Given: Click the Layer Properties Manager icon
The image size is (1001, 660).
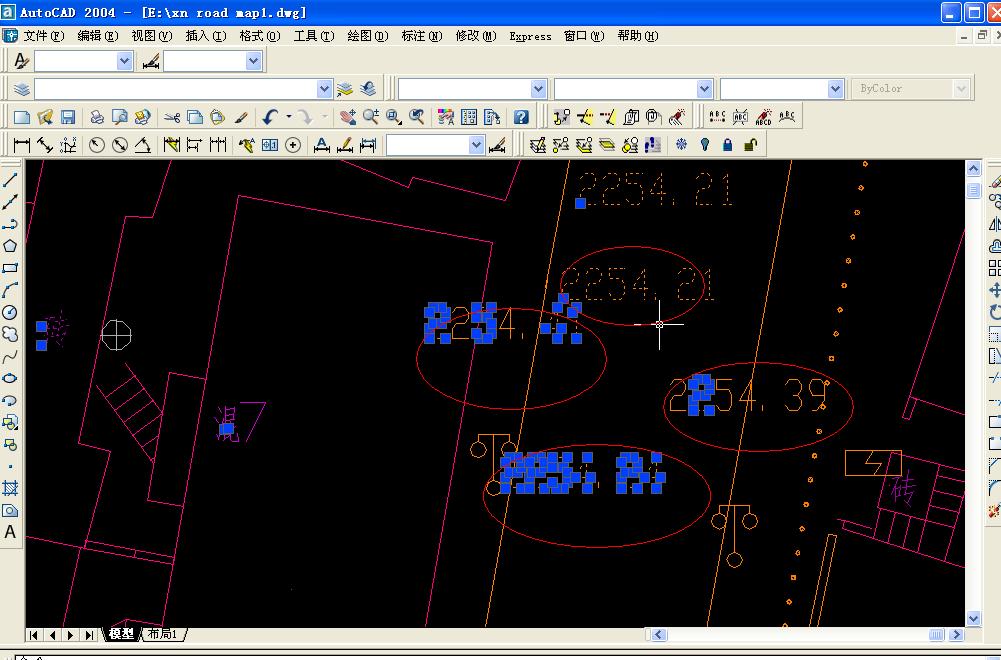Looking at the screenshot, I should [22, 89].
